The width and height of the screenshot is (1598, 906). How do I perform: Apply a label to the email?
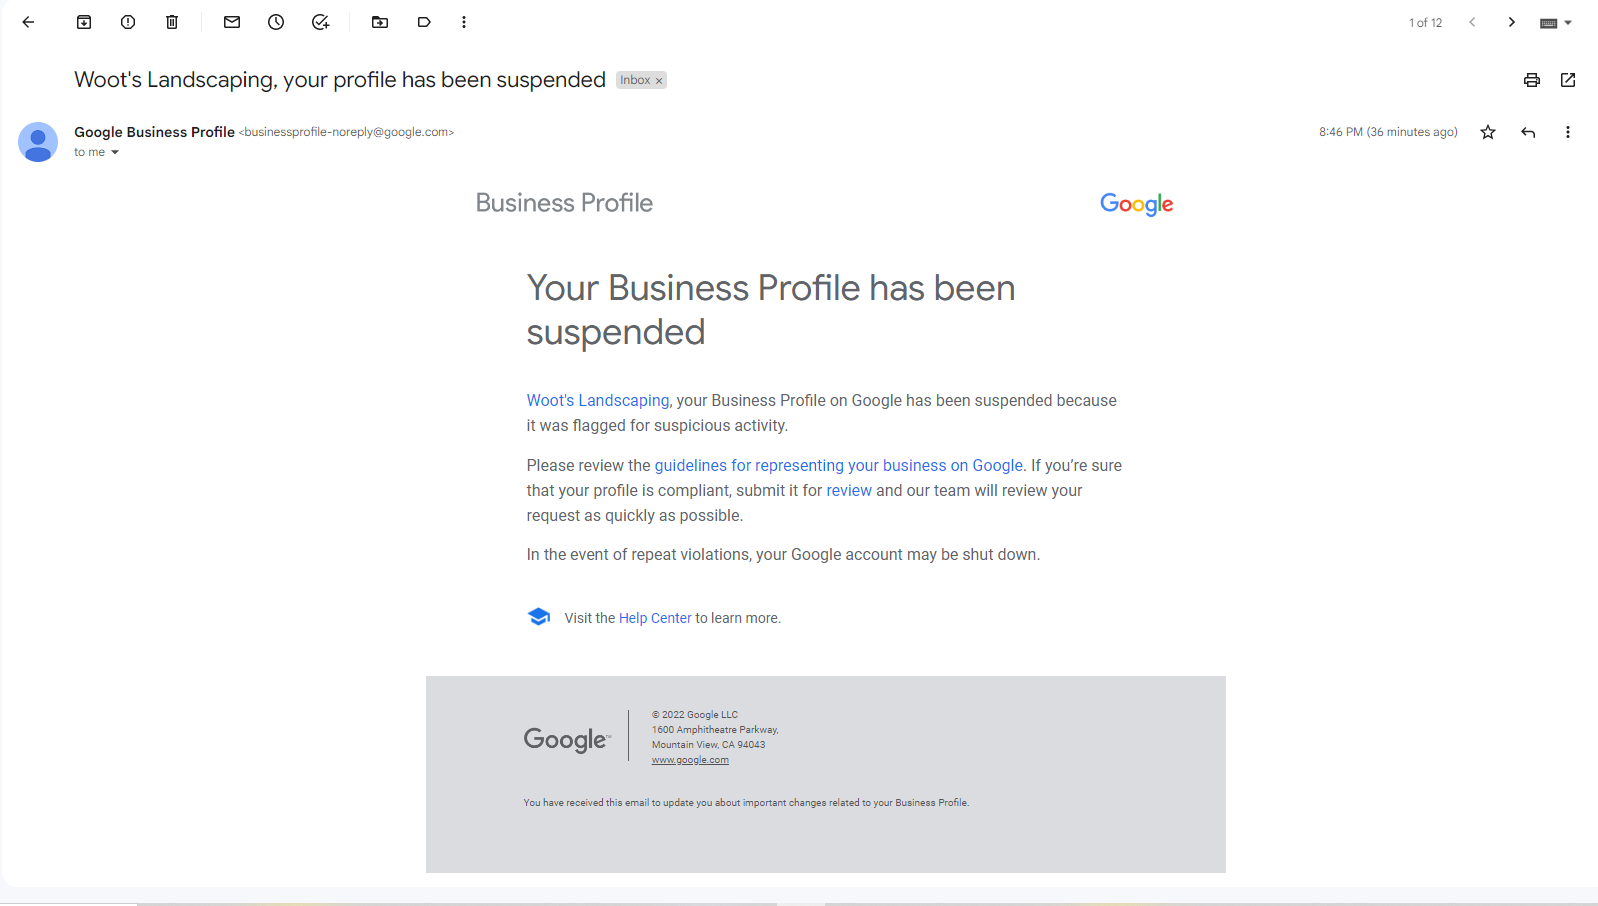[x=424, y=22]
